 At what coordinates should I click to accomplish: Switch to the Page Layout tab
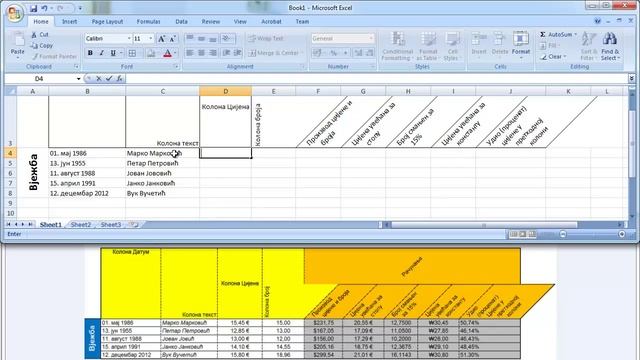coord(107,22)
